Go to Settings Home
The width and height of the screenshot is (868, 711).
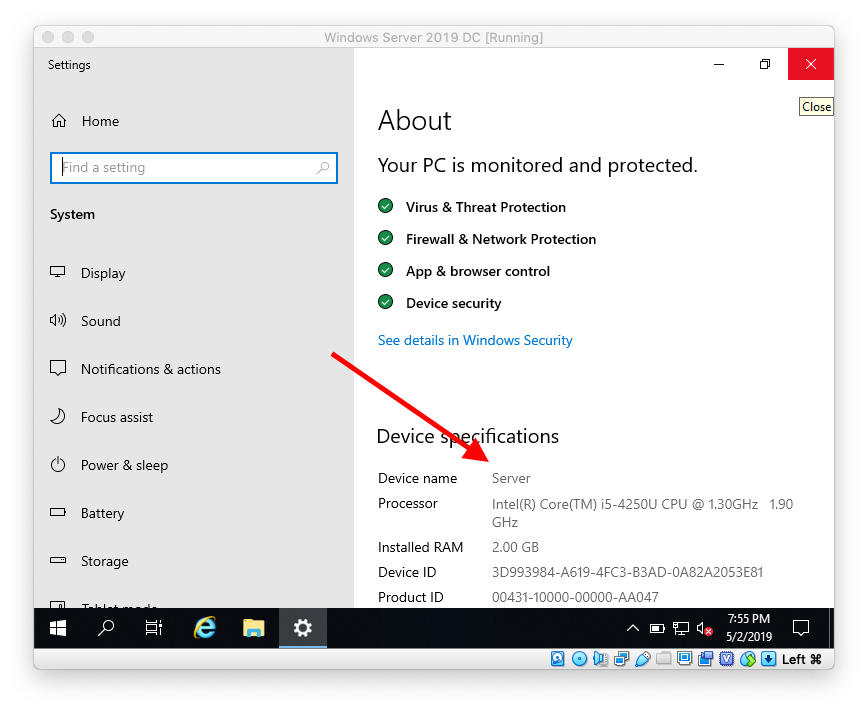point(84,121)
